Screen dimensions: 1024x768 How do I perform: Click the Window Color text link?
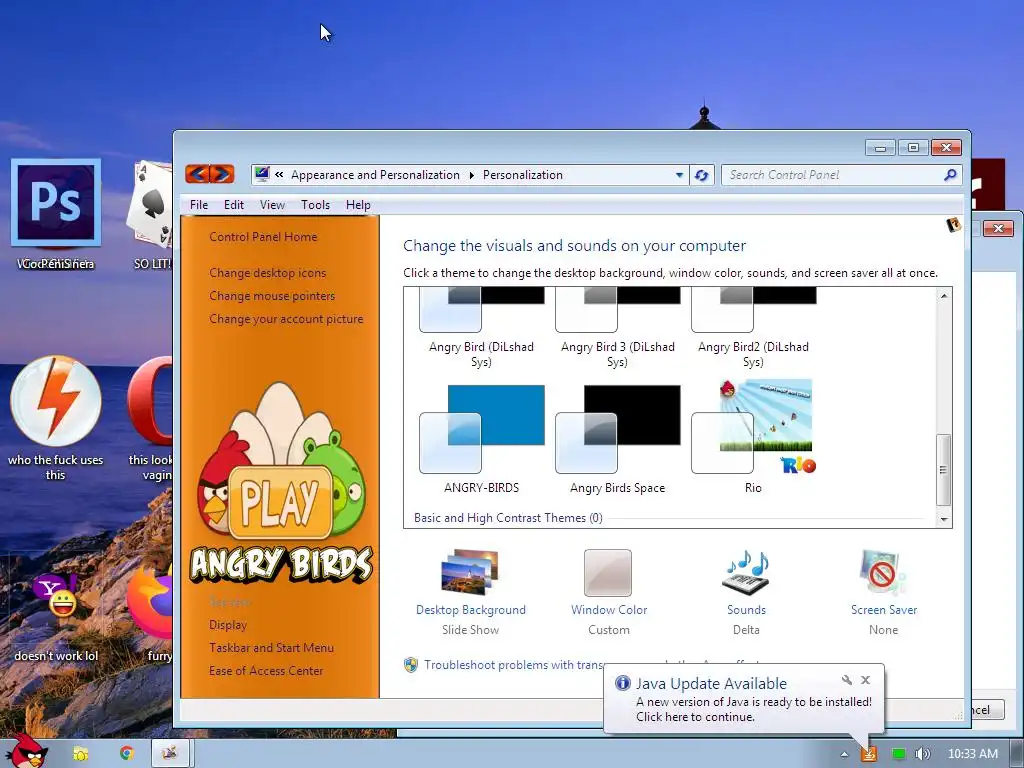tap(609, 609)
